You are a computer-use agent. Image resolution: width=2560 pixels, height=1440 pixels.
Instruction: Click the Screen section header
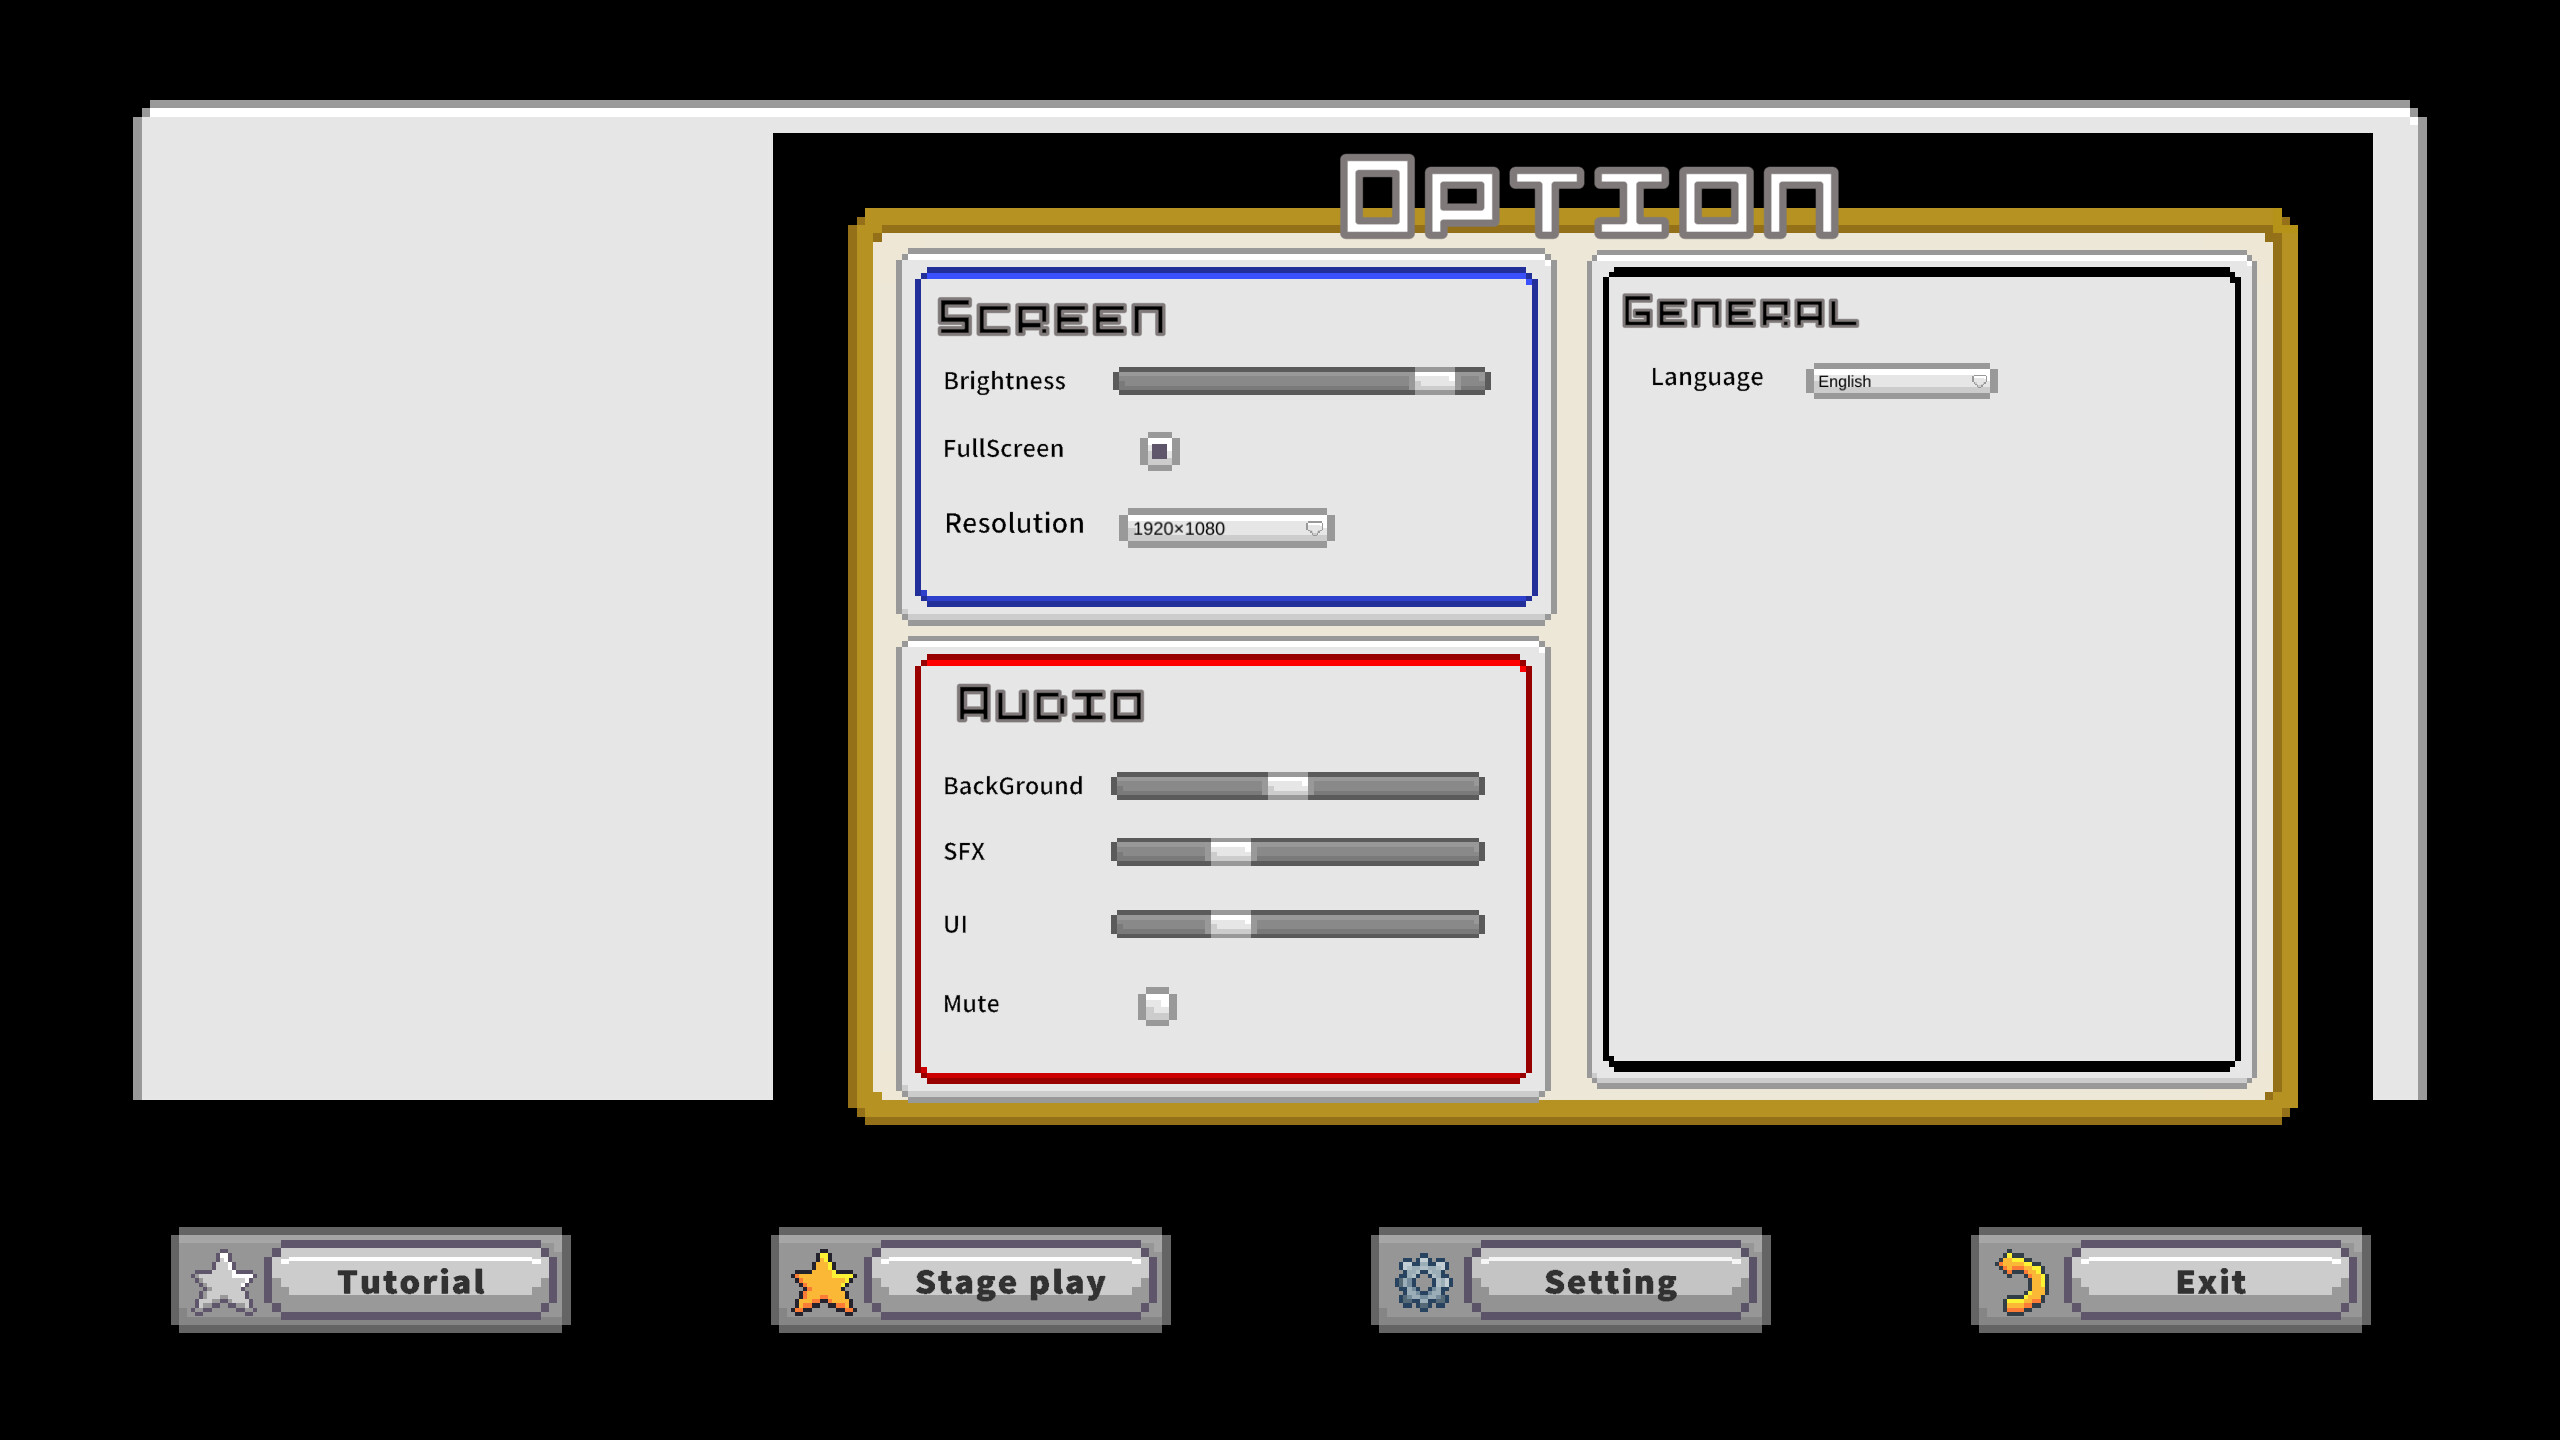pyautogui.click(x=1050, y=318)
